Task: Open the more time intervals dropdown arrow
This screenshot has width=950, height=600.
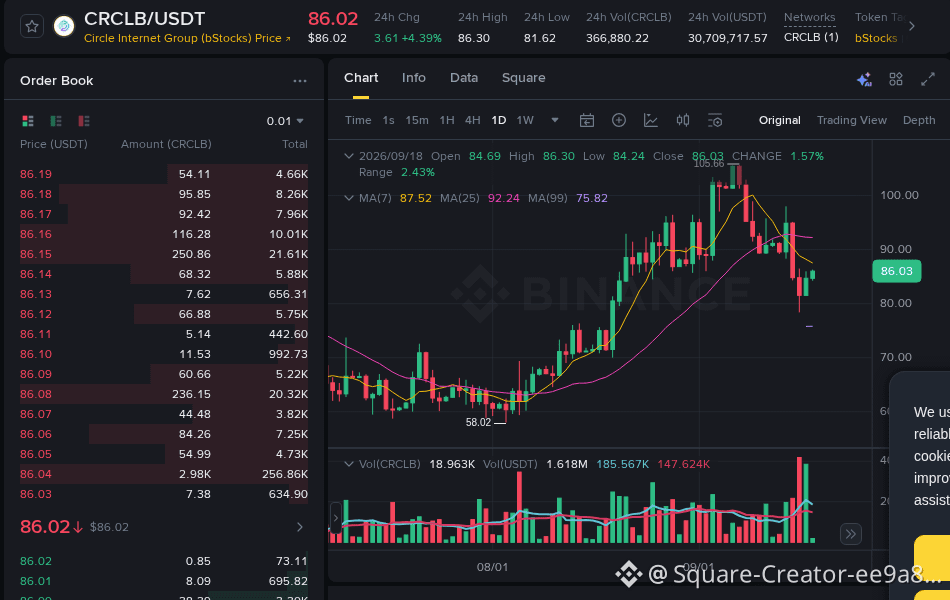Action: tap(554, 120)
